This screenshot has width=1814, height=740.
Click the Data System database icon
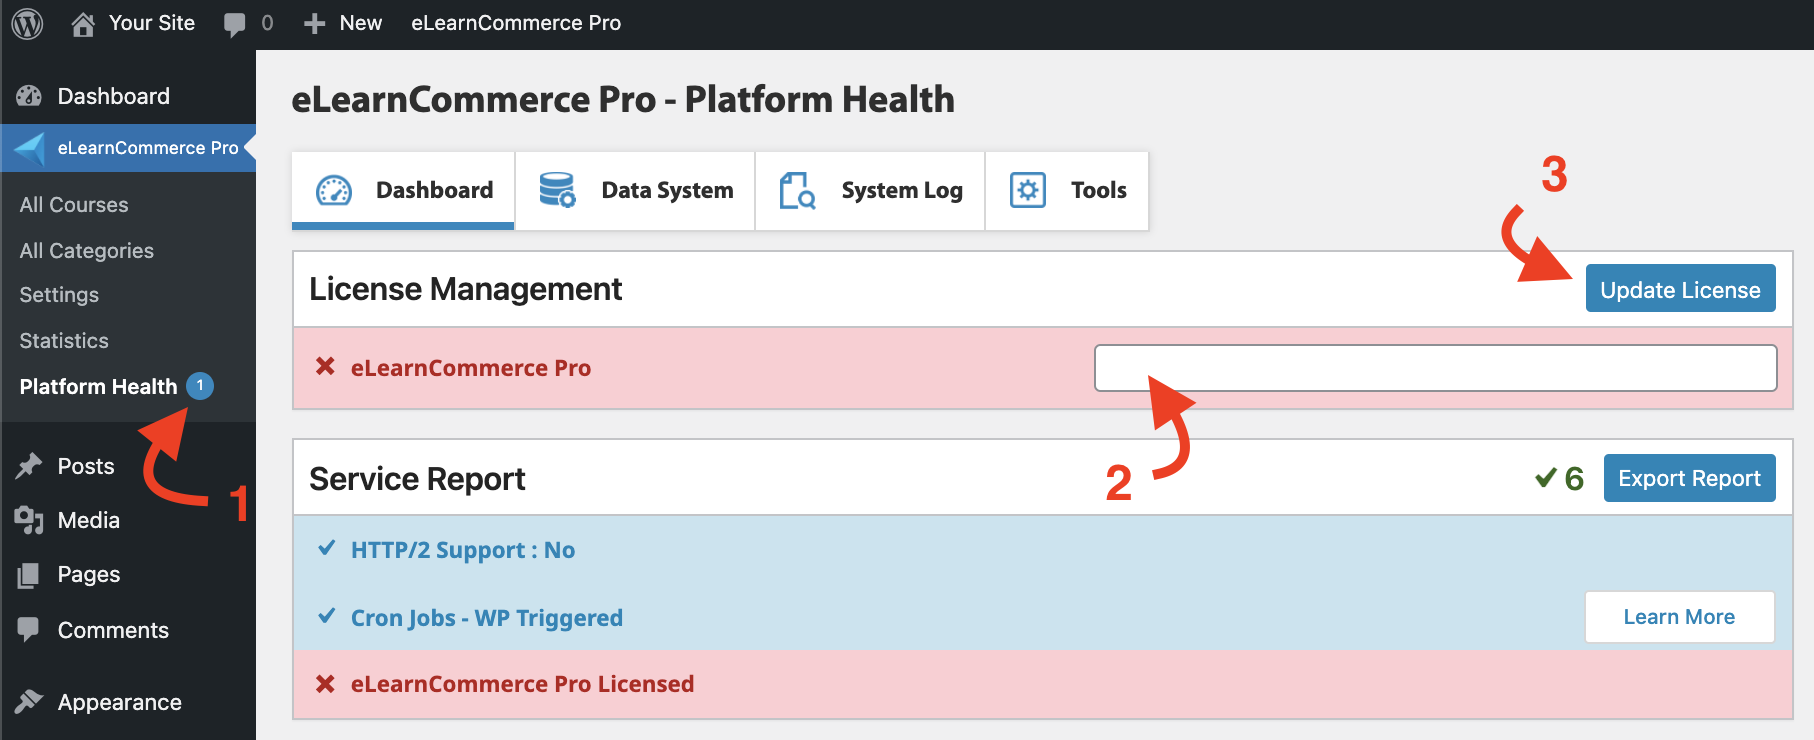point(557,190)
